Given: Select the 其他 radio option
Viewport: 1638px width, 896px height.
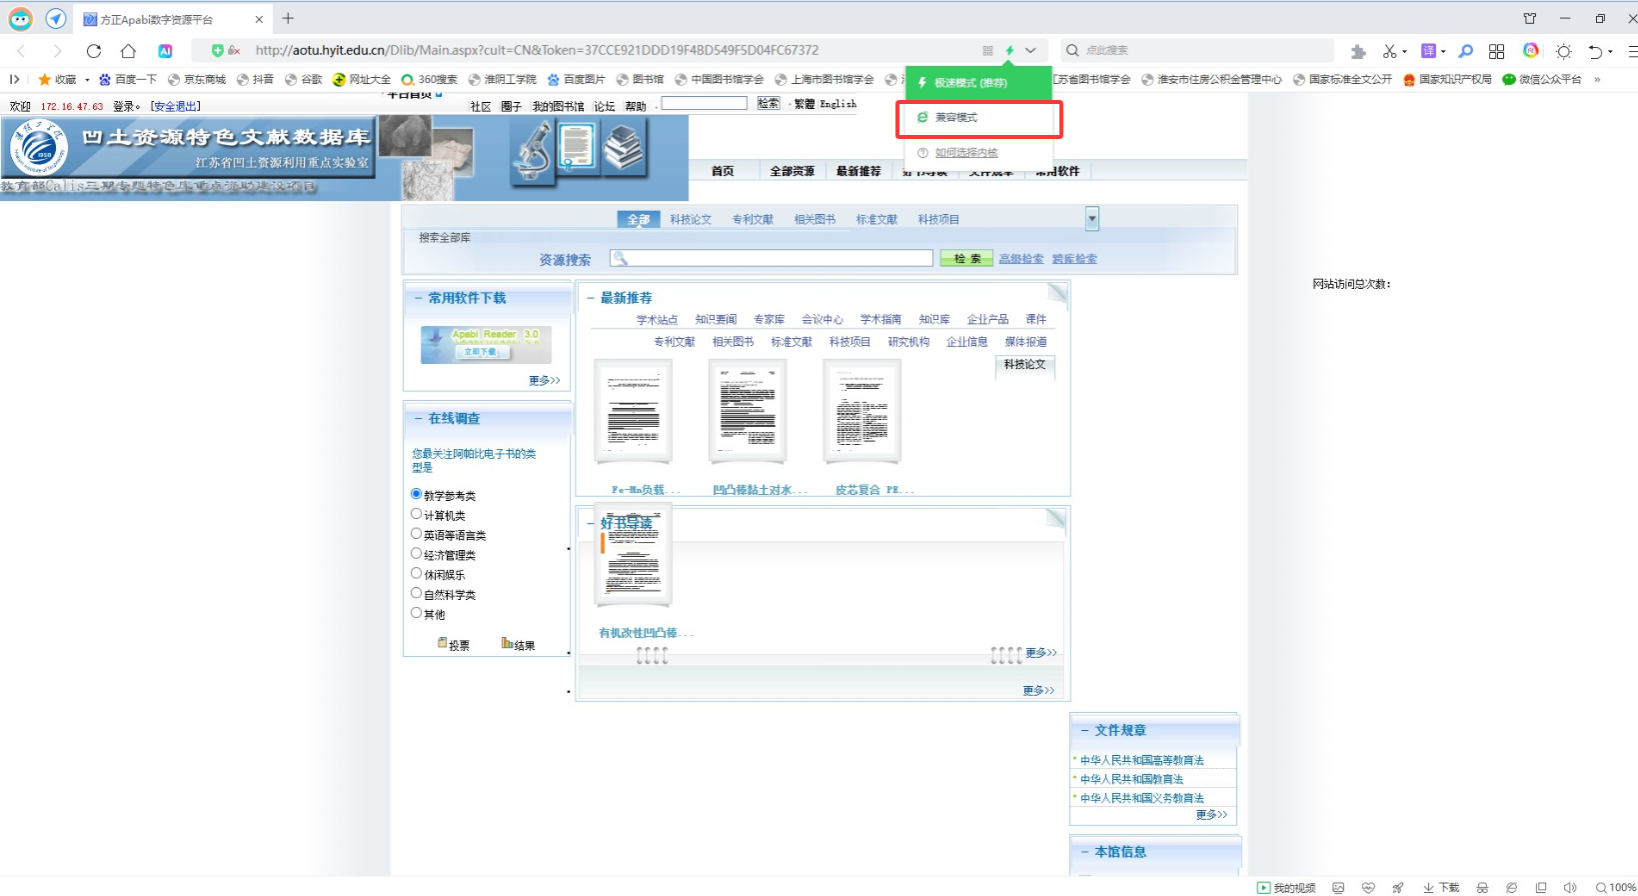Looking at the screenshot, I should tap(416, 613).
